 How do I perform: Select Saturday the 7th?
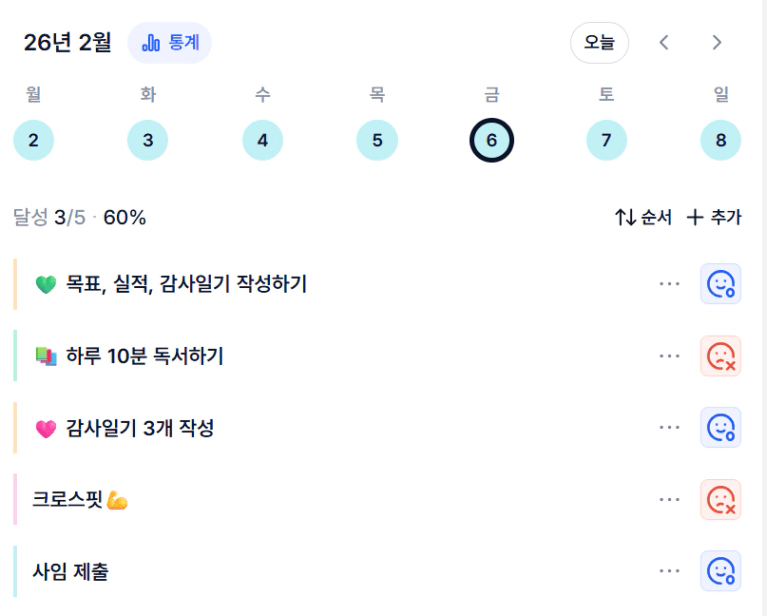click(606, 140)
